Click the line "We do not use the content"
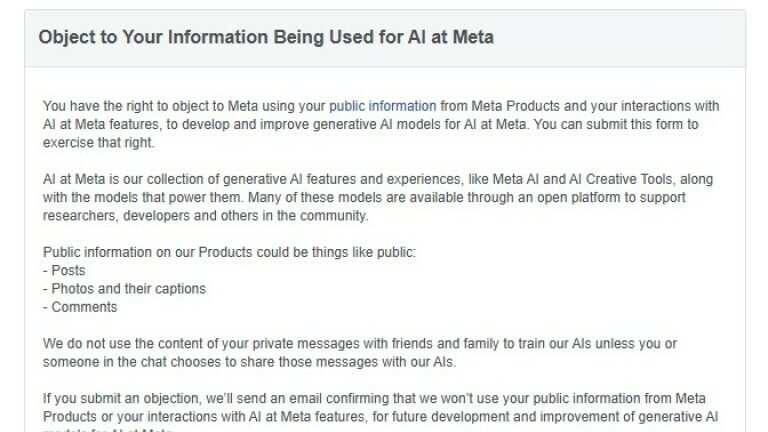Image resolution: width=768 pixels, height=432 pixels. tap(360, 344)
